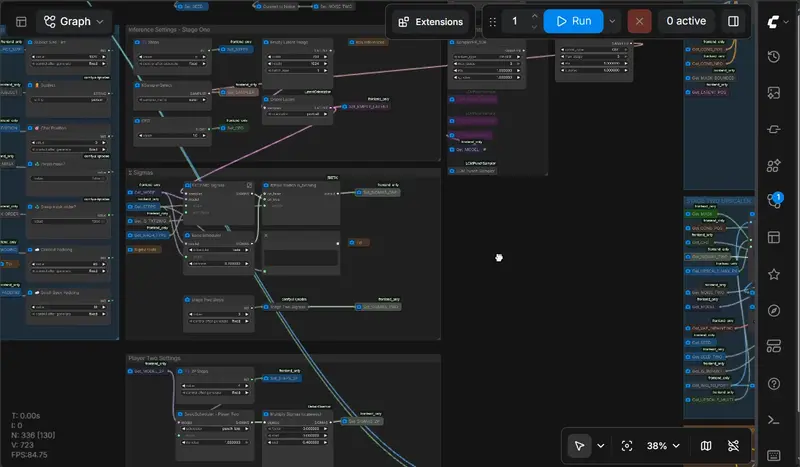Open the Run options dropdown arrow
The width and height of the screenshot is (800, 467).
(x=612, y=21)
